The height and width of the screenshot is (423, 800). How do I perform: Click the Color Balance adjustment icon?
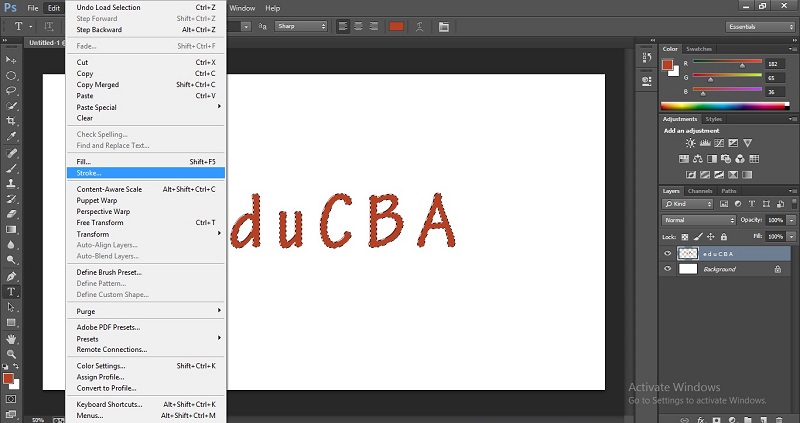coord(698,159)
